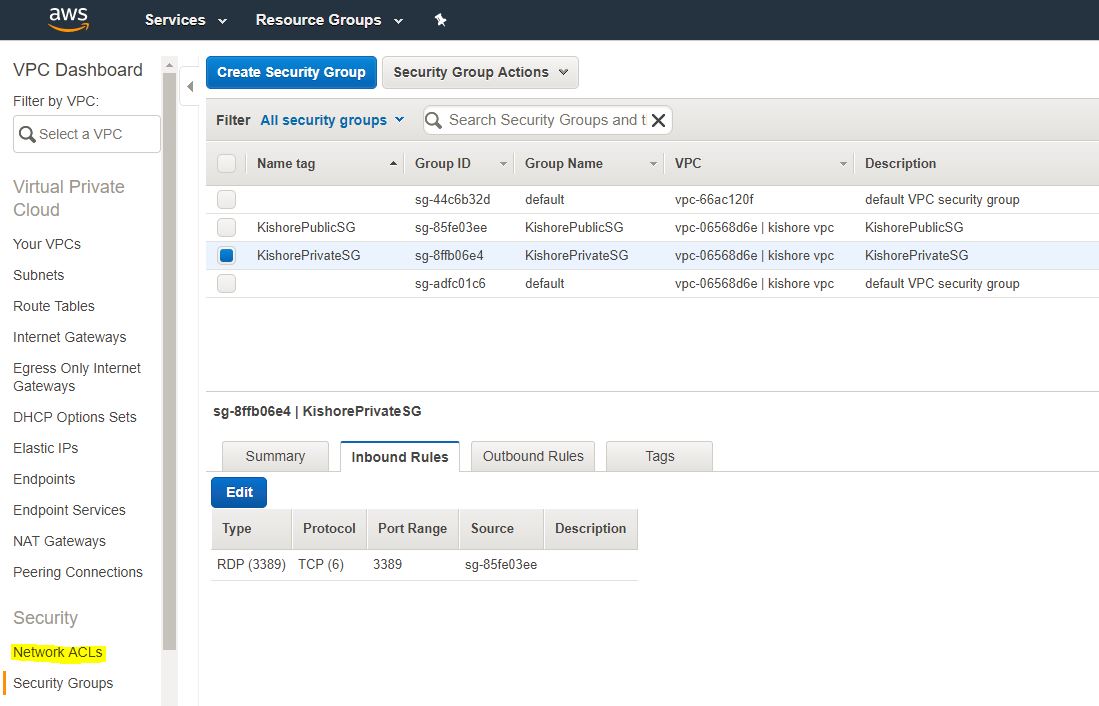Screen dimensions: 1099x706
Task: Switch to the Outbound Rules tab
Action: 533,456
